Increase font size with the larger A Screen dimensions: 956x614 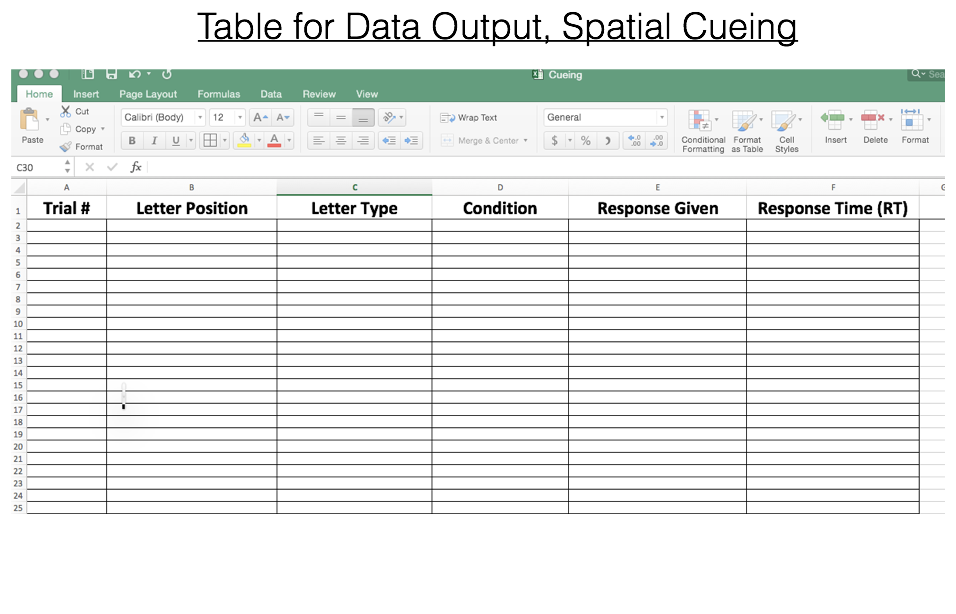click(x=260, y=117)
